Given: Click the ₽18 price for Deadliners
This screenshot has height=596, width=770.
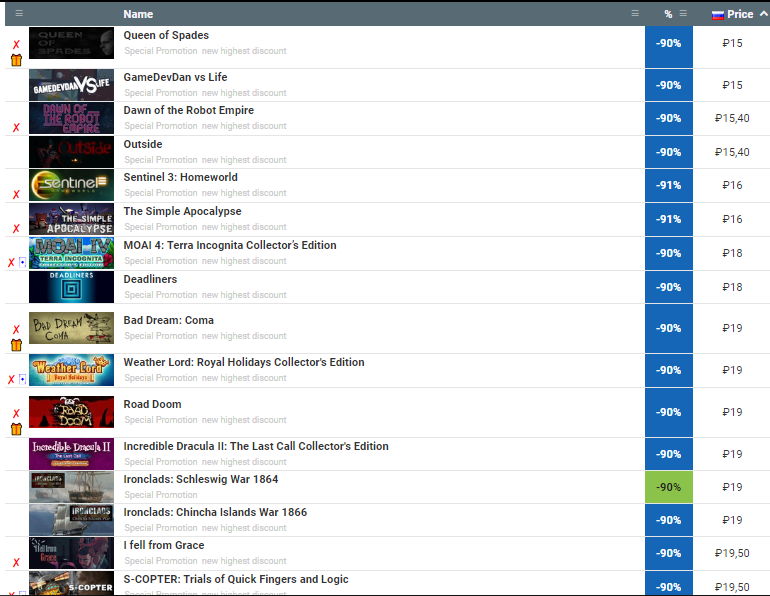Looking at the screenshot, I should coord(732,287).
